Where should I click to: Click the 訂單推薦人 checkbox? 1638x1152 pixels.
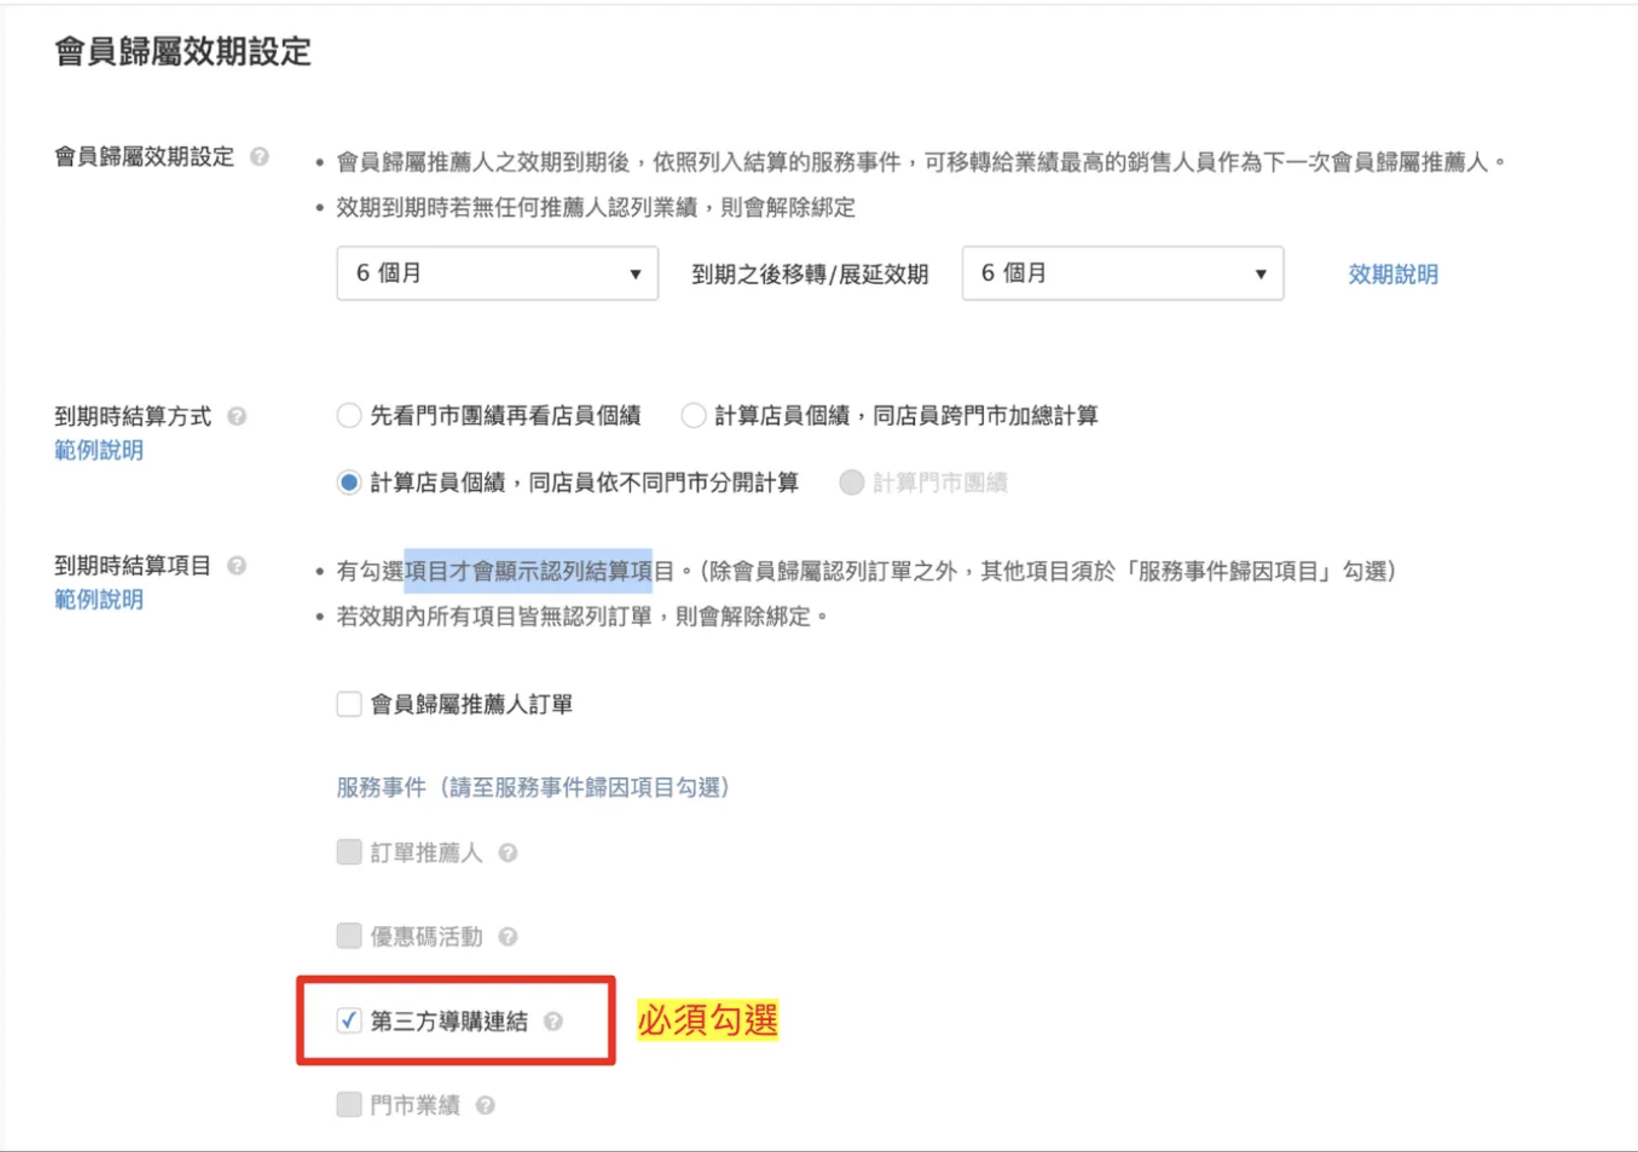349,853
